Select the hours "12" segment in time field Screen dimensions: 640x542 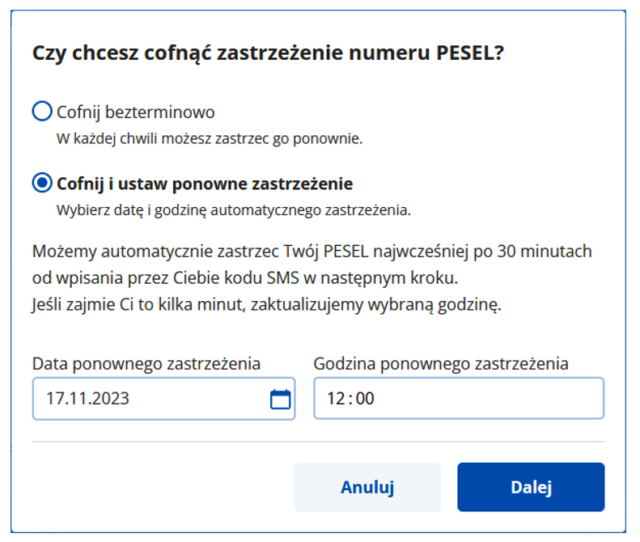pyautogui.click(x=336, y=398)
